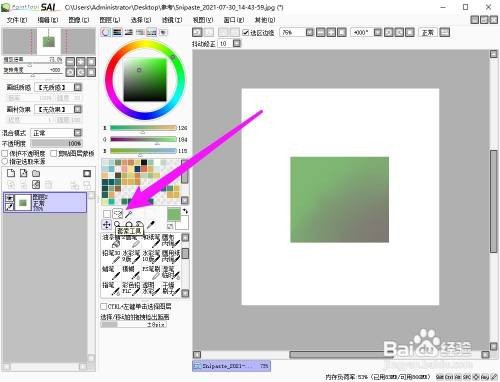Click the navigator preview thumbnail
The height and width of the screenshot is (382, 500).
[x=49, y=42]
